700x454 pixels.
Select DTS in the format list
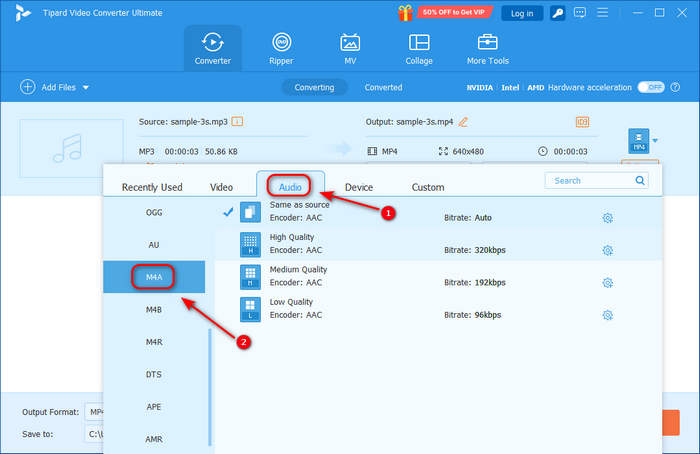154,375
